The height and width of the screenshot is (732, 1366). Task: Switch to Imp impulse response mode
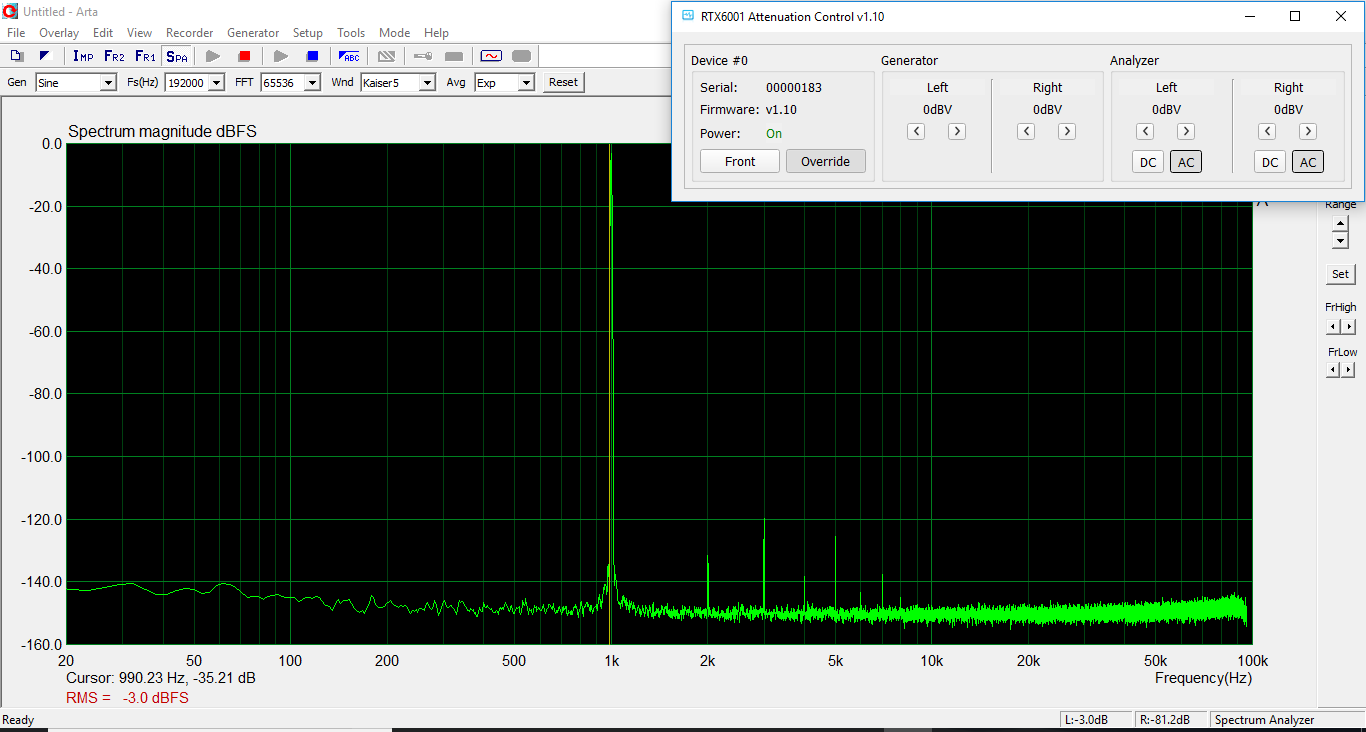(83, 56)
